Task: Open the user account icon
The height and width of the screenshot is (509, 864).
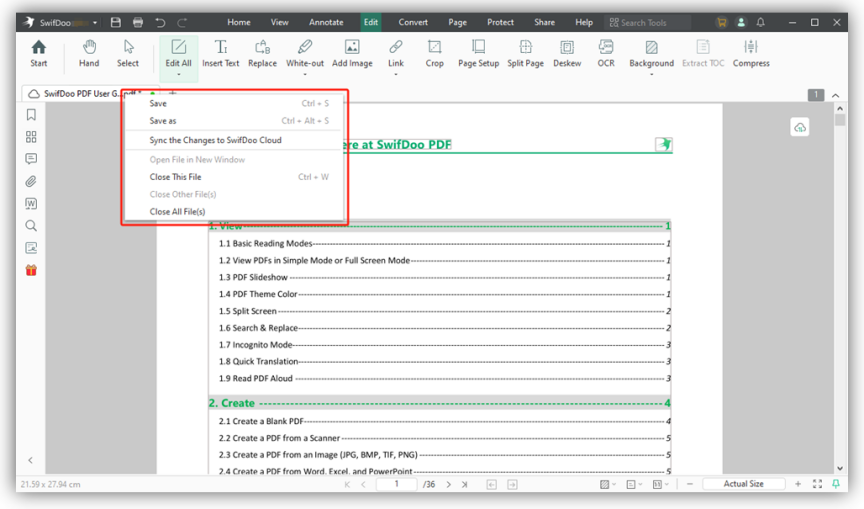Action: pos(741,23)
